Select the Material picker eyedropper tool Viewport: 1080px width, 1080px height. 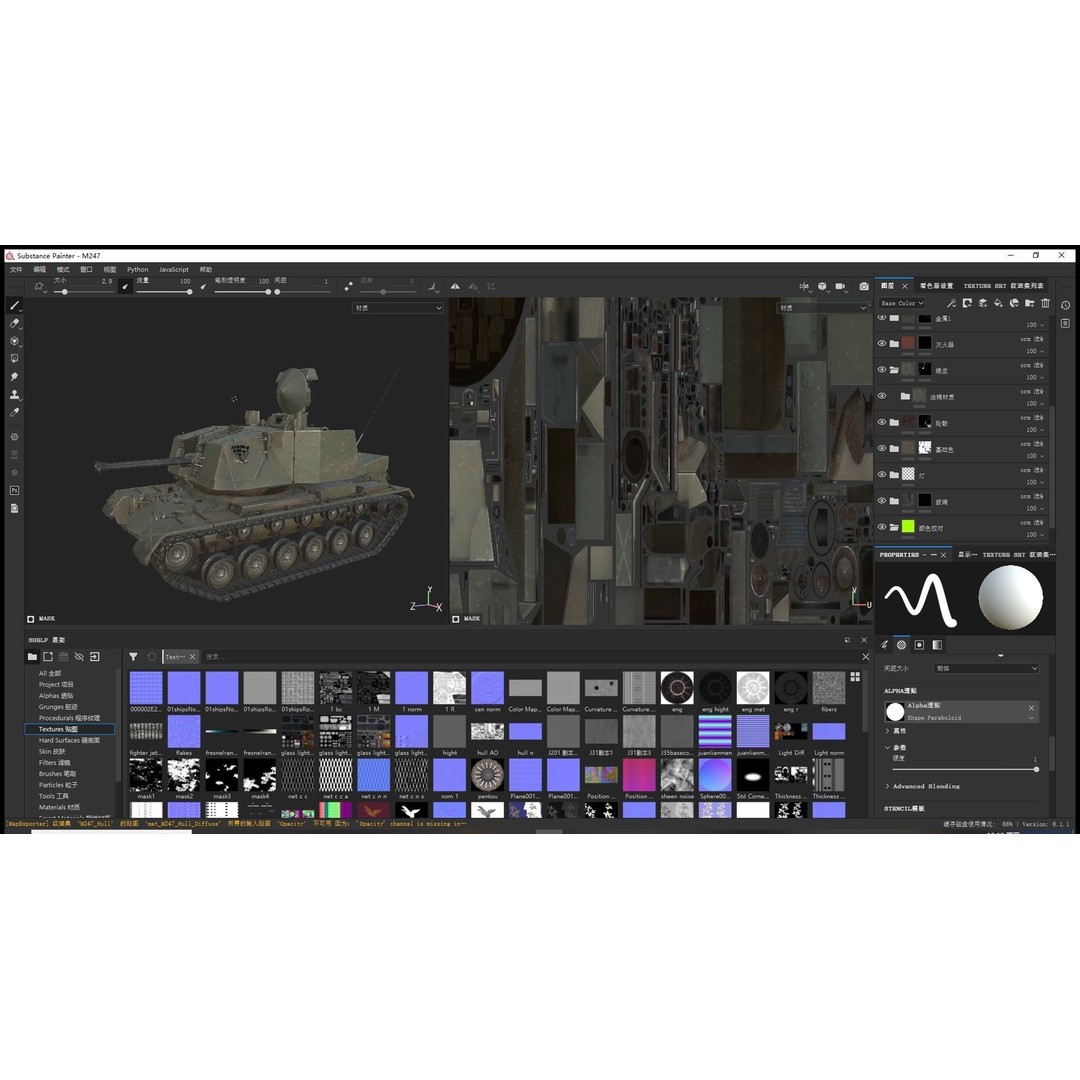point(14,413)
